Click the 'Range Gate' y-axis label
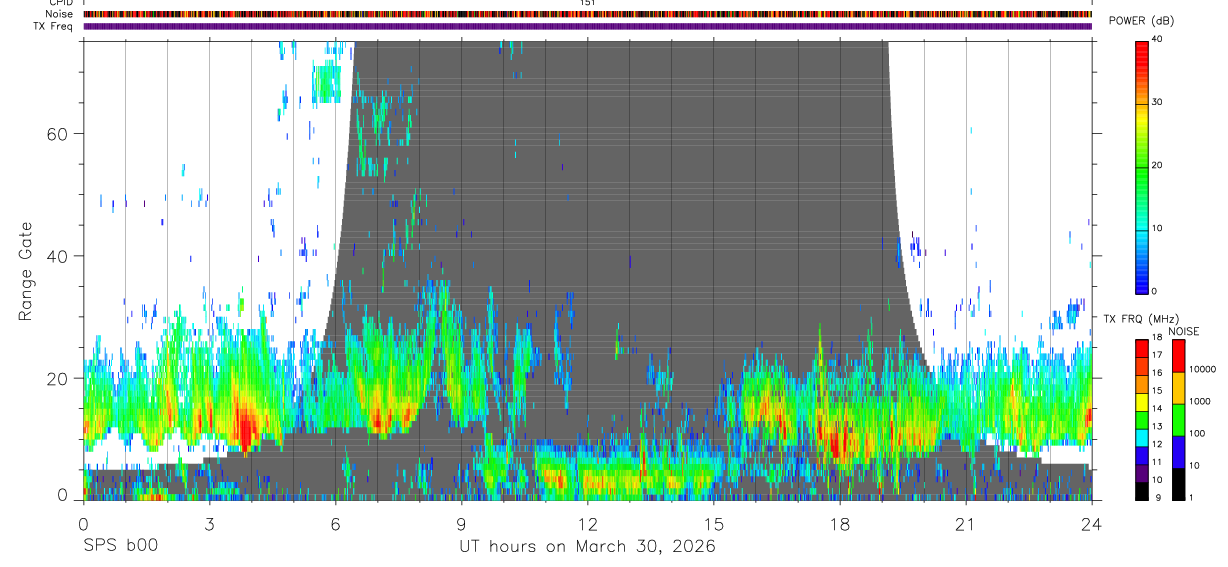The image size is (1228, 567). tap(26, 271)
